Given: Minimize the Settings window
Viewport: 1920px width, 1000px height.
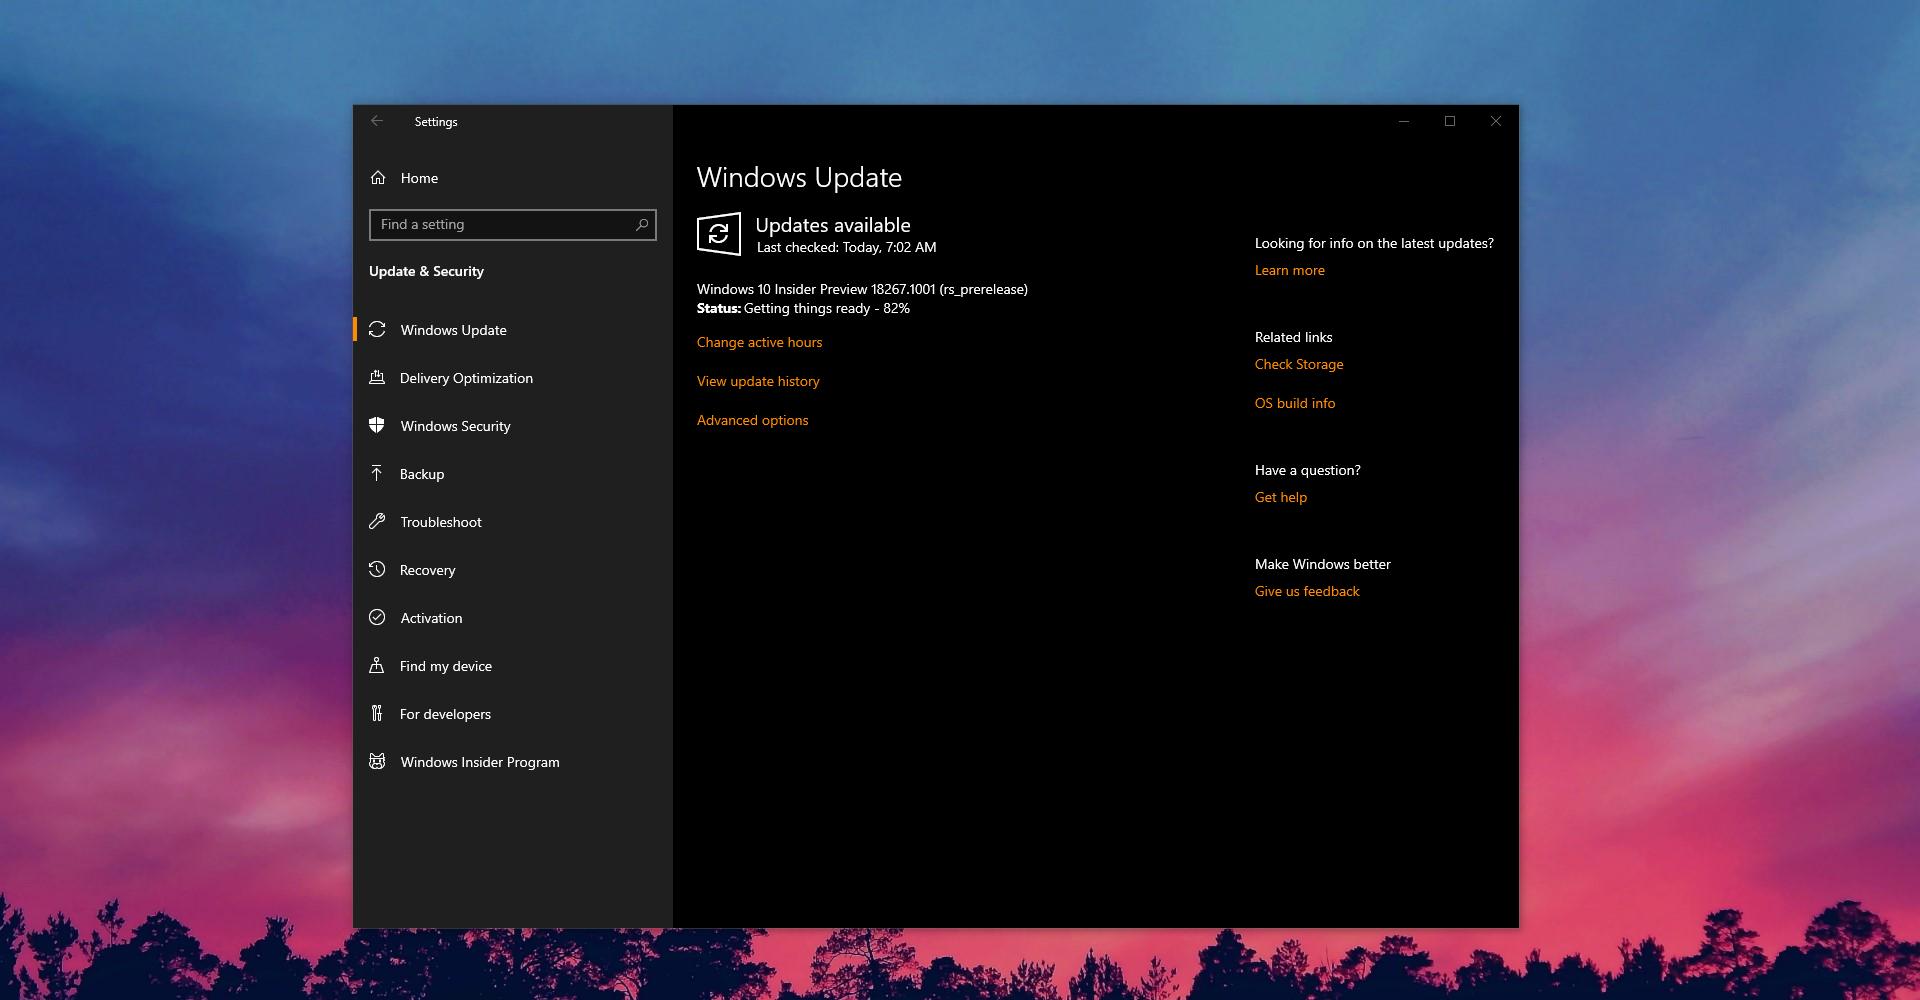Looking at the screenshot, I should pyautogui.click(x=1404, y=121).
